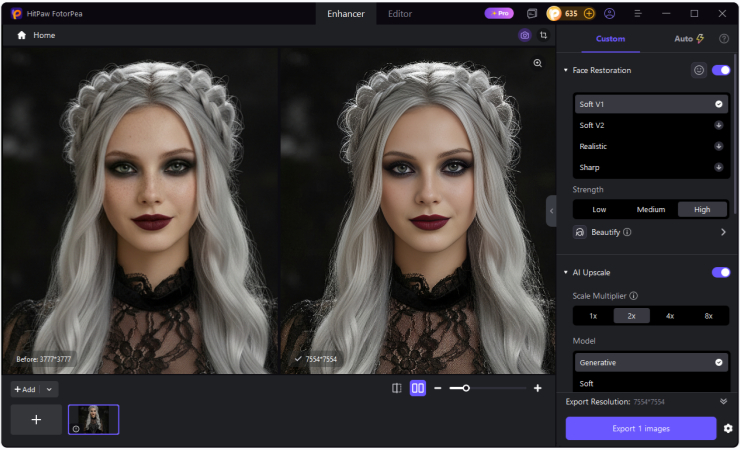Viewport: 740px width, 450px height.
Task: Select High strength
Action: (702, 209)
